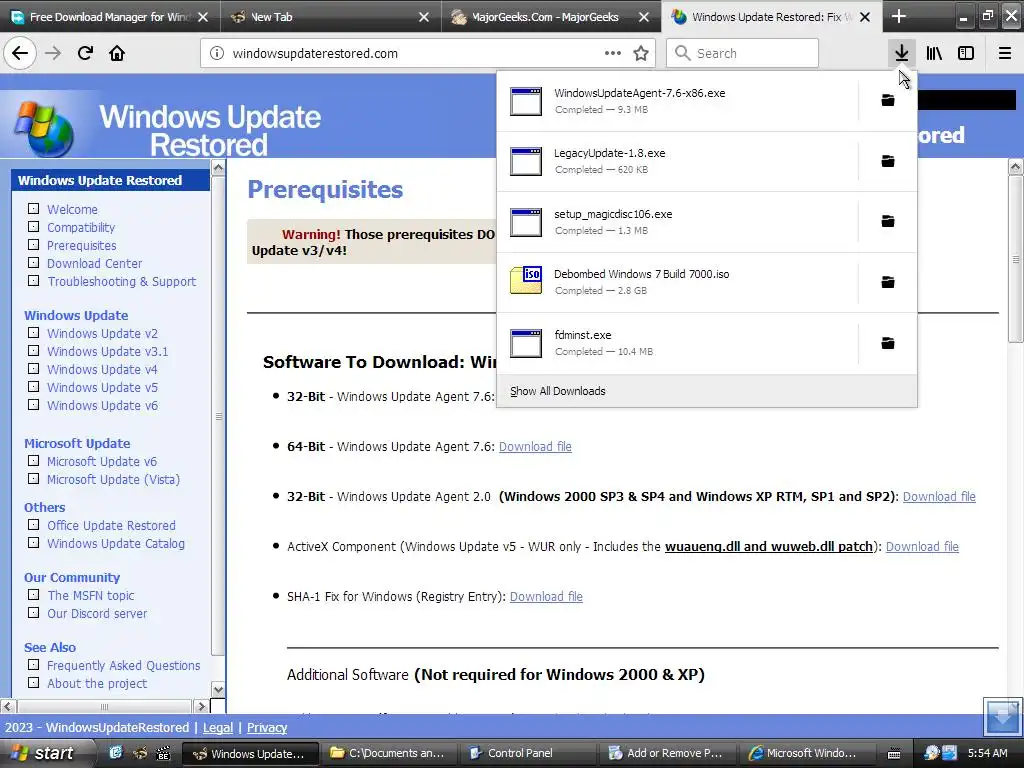Click the Windows Update Restored globe logo
The width and height of the screenshot is (1024, 768).
(44, 129)
